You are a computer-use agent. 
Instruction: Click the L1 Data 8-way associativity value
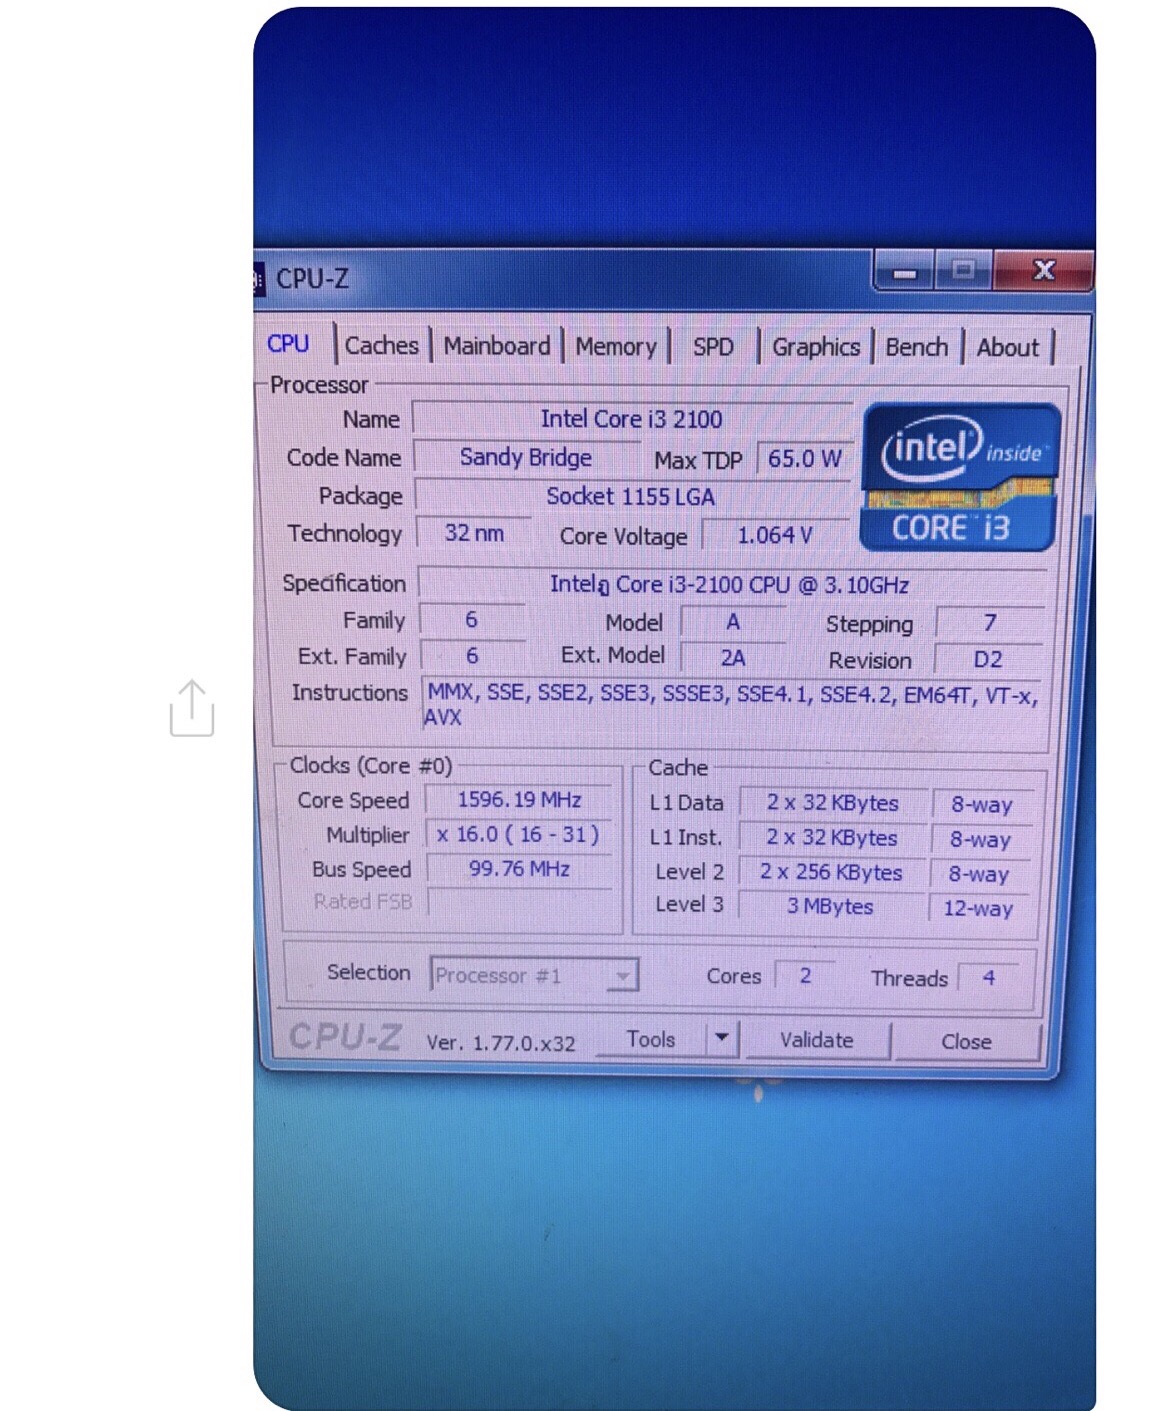(982, 805)
